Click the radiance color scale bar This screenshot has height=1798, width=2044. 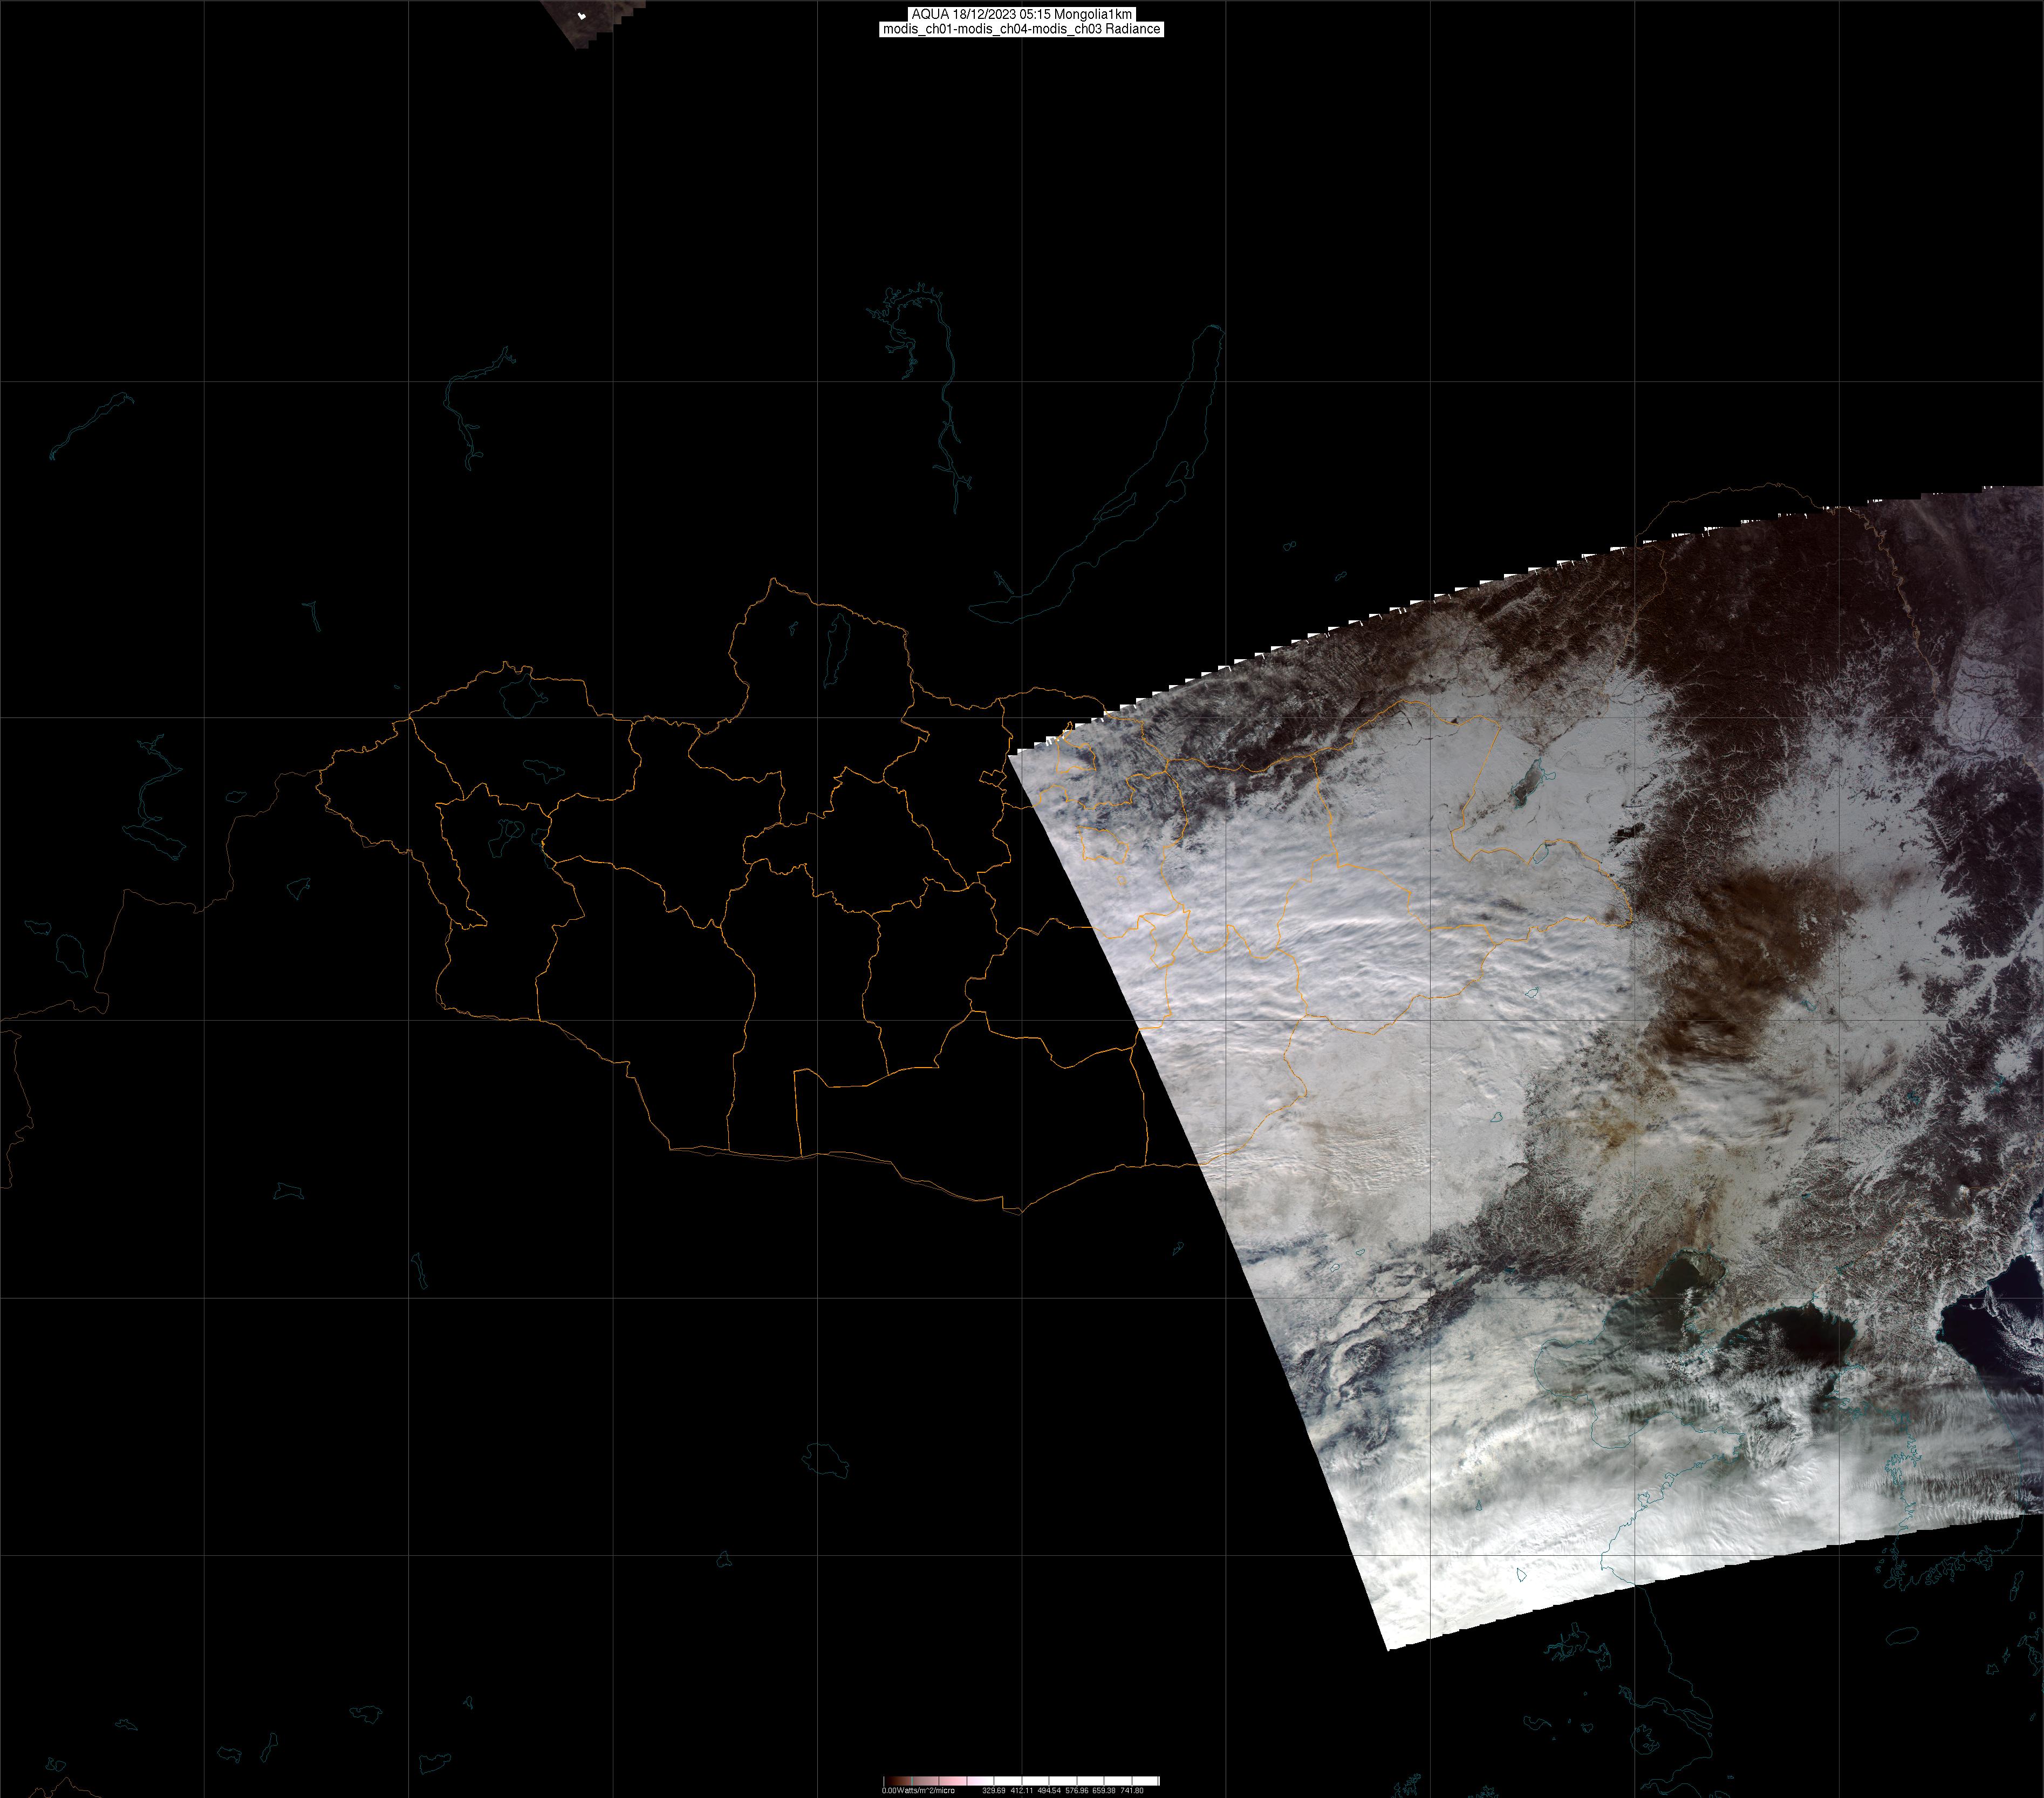click(1021, 1781)
